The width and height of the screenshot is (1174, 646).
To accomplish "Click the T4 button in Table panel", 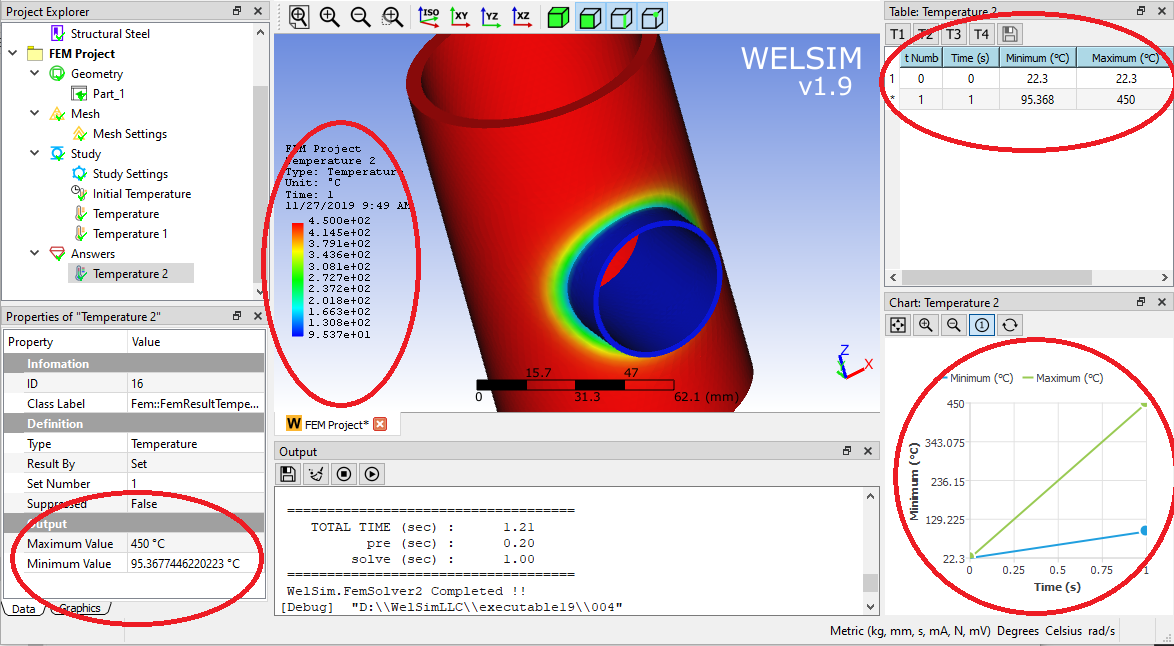I will click(x=981, y=34).
